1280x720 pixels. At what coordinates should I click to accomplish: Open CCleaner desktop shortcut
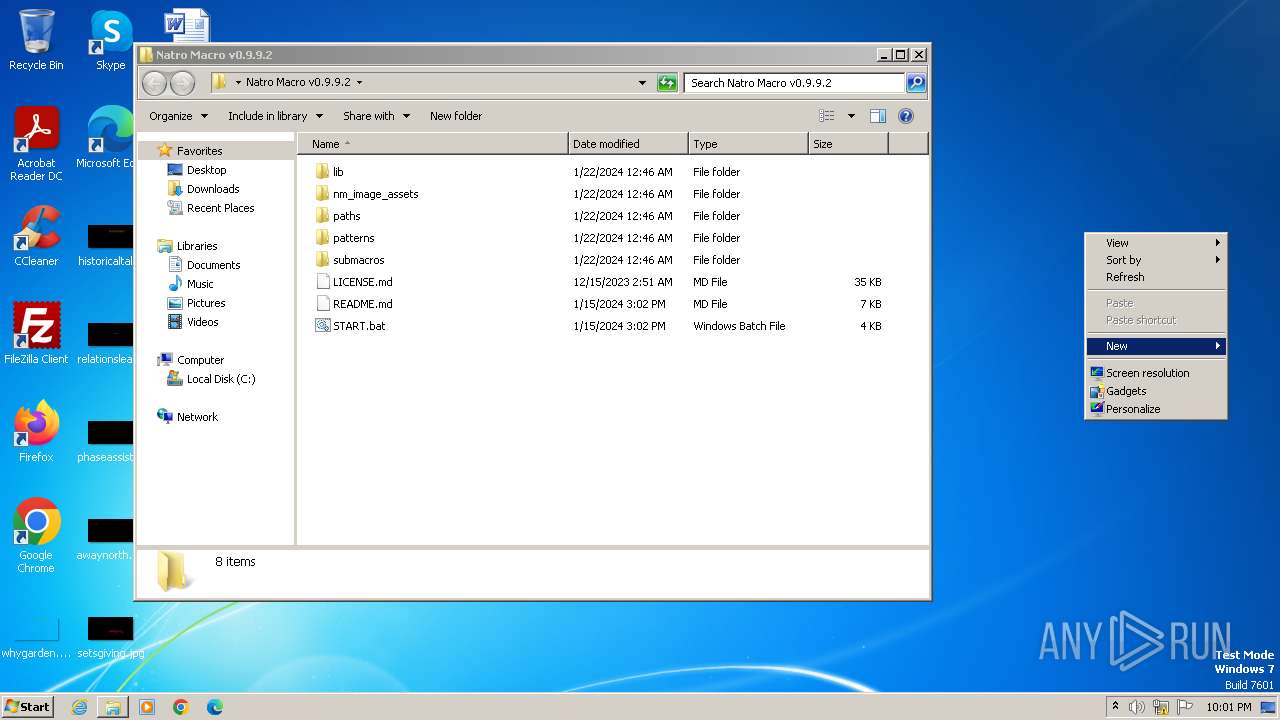click(x=36, y=236)
